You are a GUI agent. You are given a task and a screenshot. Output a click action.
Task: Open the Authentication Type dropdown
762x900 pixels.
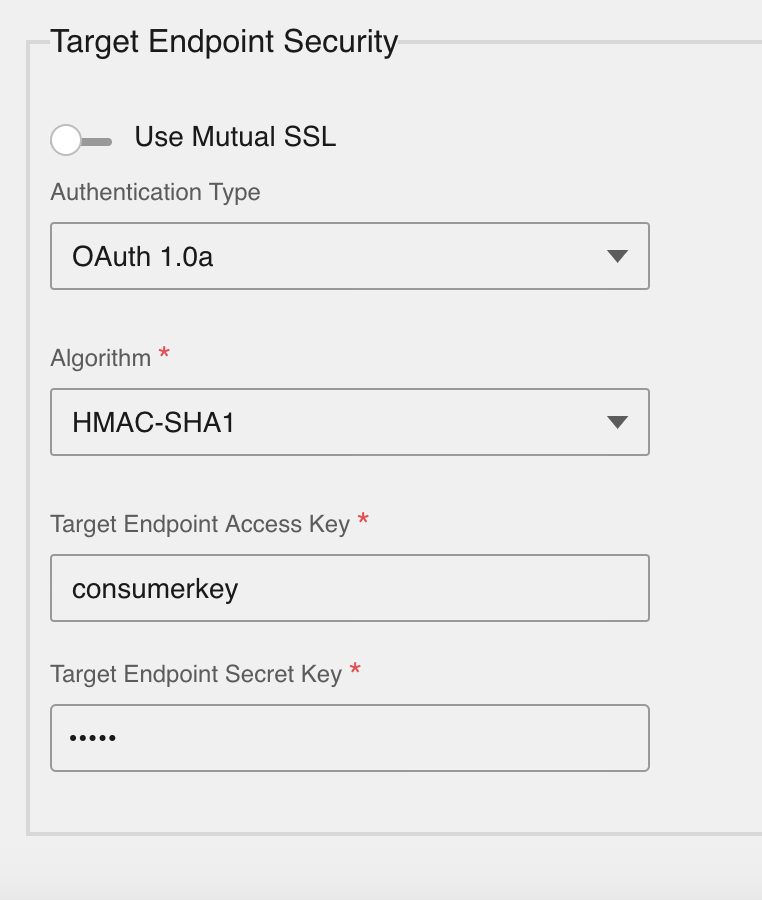point(349,256)
